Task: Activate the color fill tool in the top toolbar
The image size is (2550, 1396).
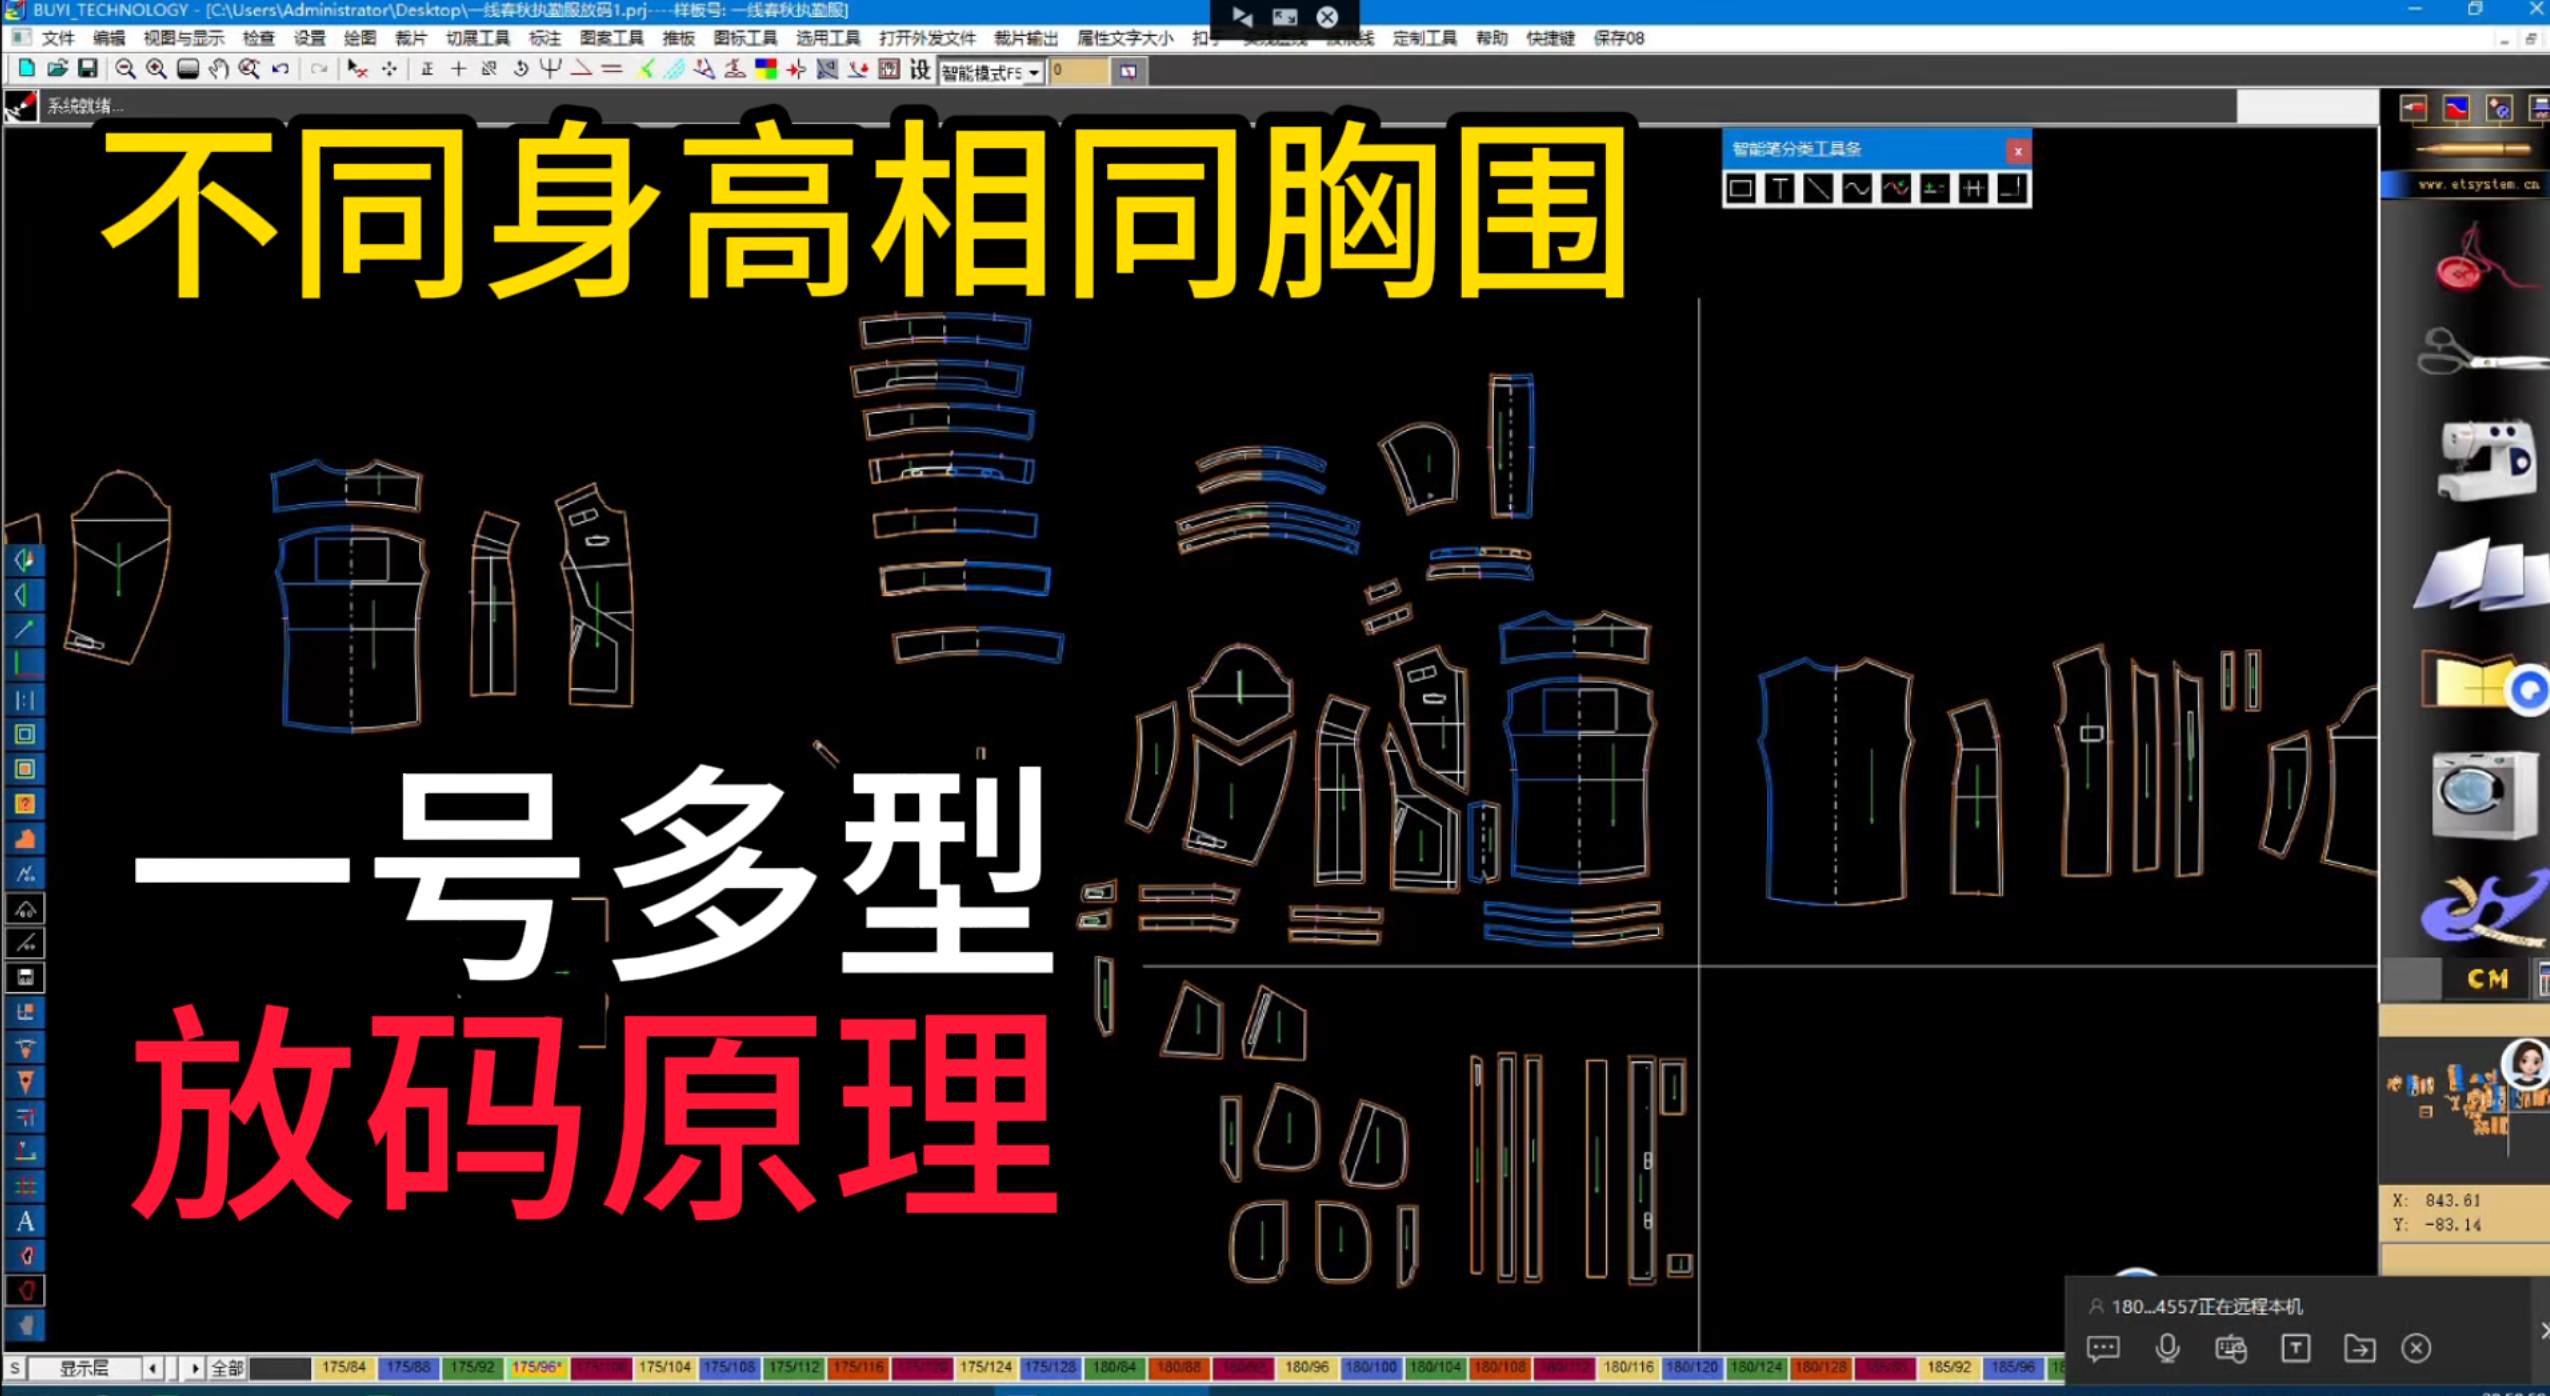Action: (x=767, y=70)
